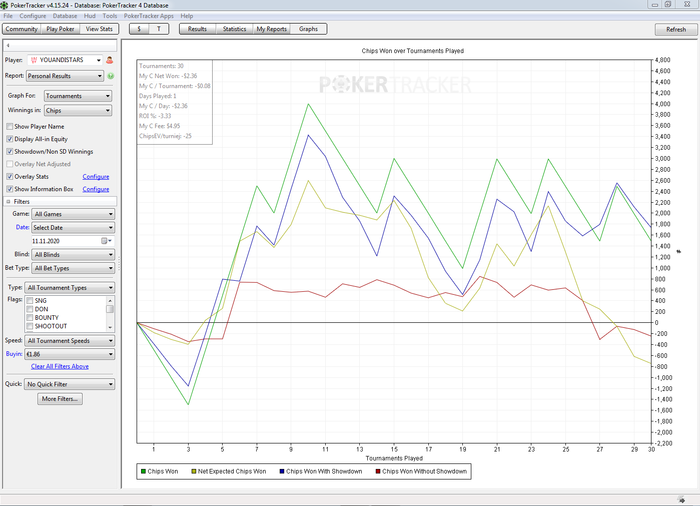The height and width of the screenshot is (506, 700).
Task: Click the More Filters button
Action: tap(61, 399)
